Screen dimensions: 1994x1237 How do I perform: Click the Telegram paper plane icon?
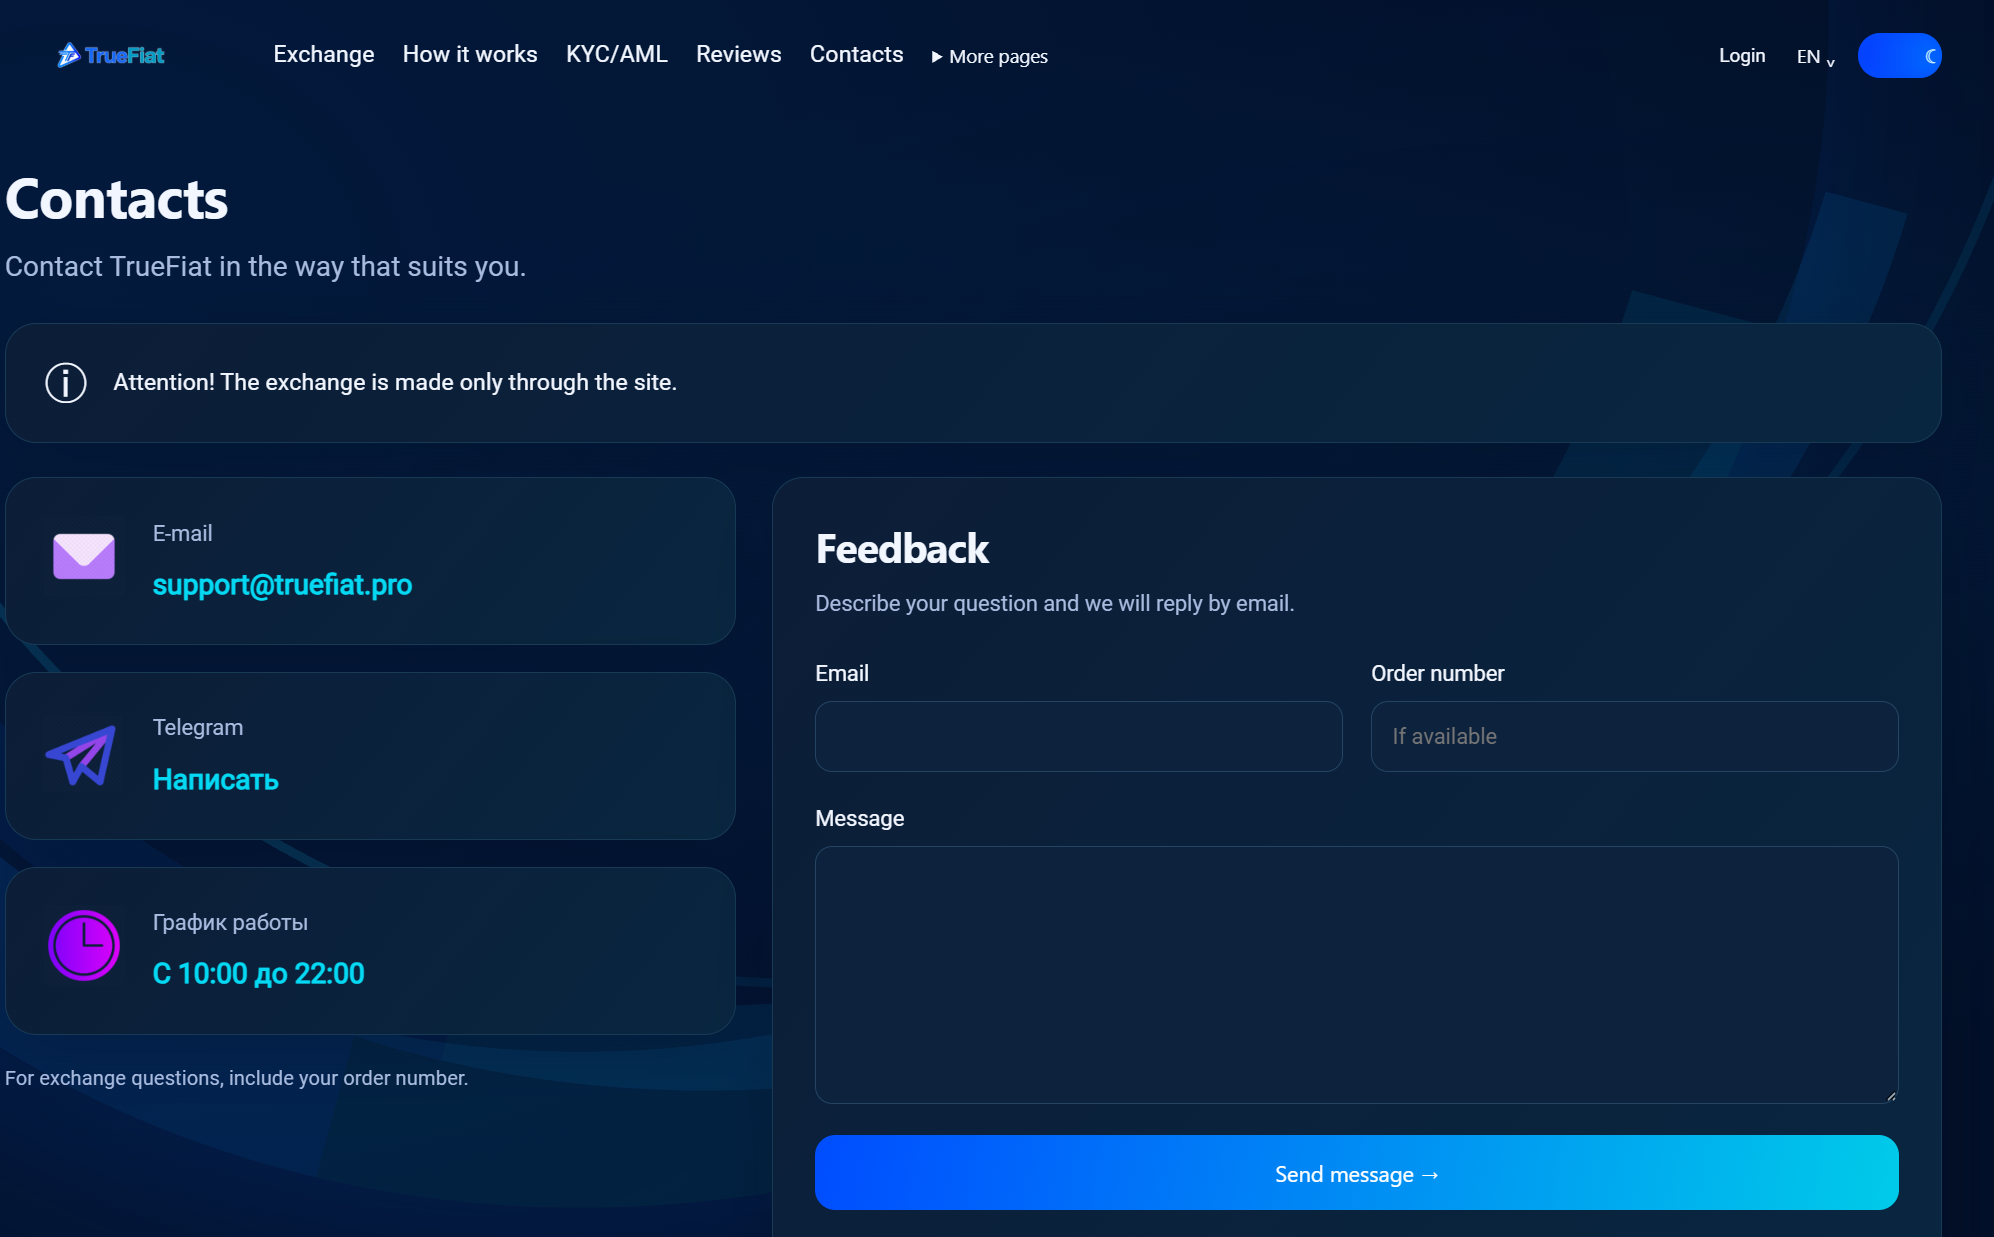[82, 755]
